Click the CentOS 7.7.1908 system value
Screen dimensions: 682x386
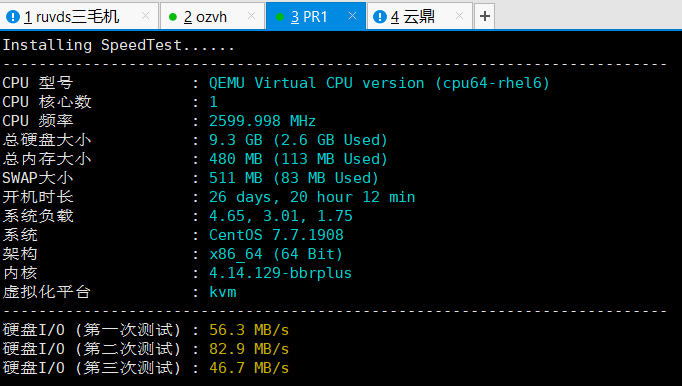[x=276, y=235]
